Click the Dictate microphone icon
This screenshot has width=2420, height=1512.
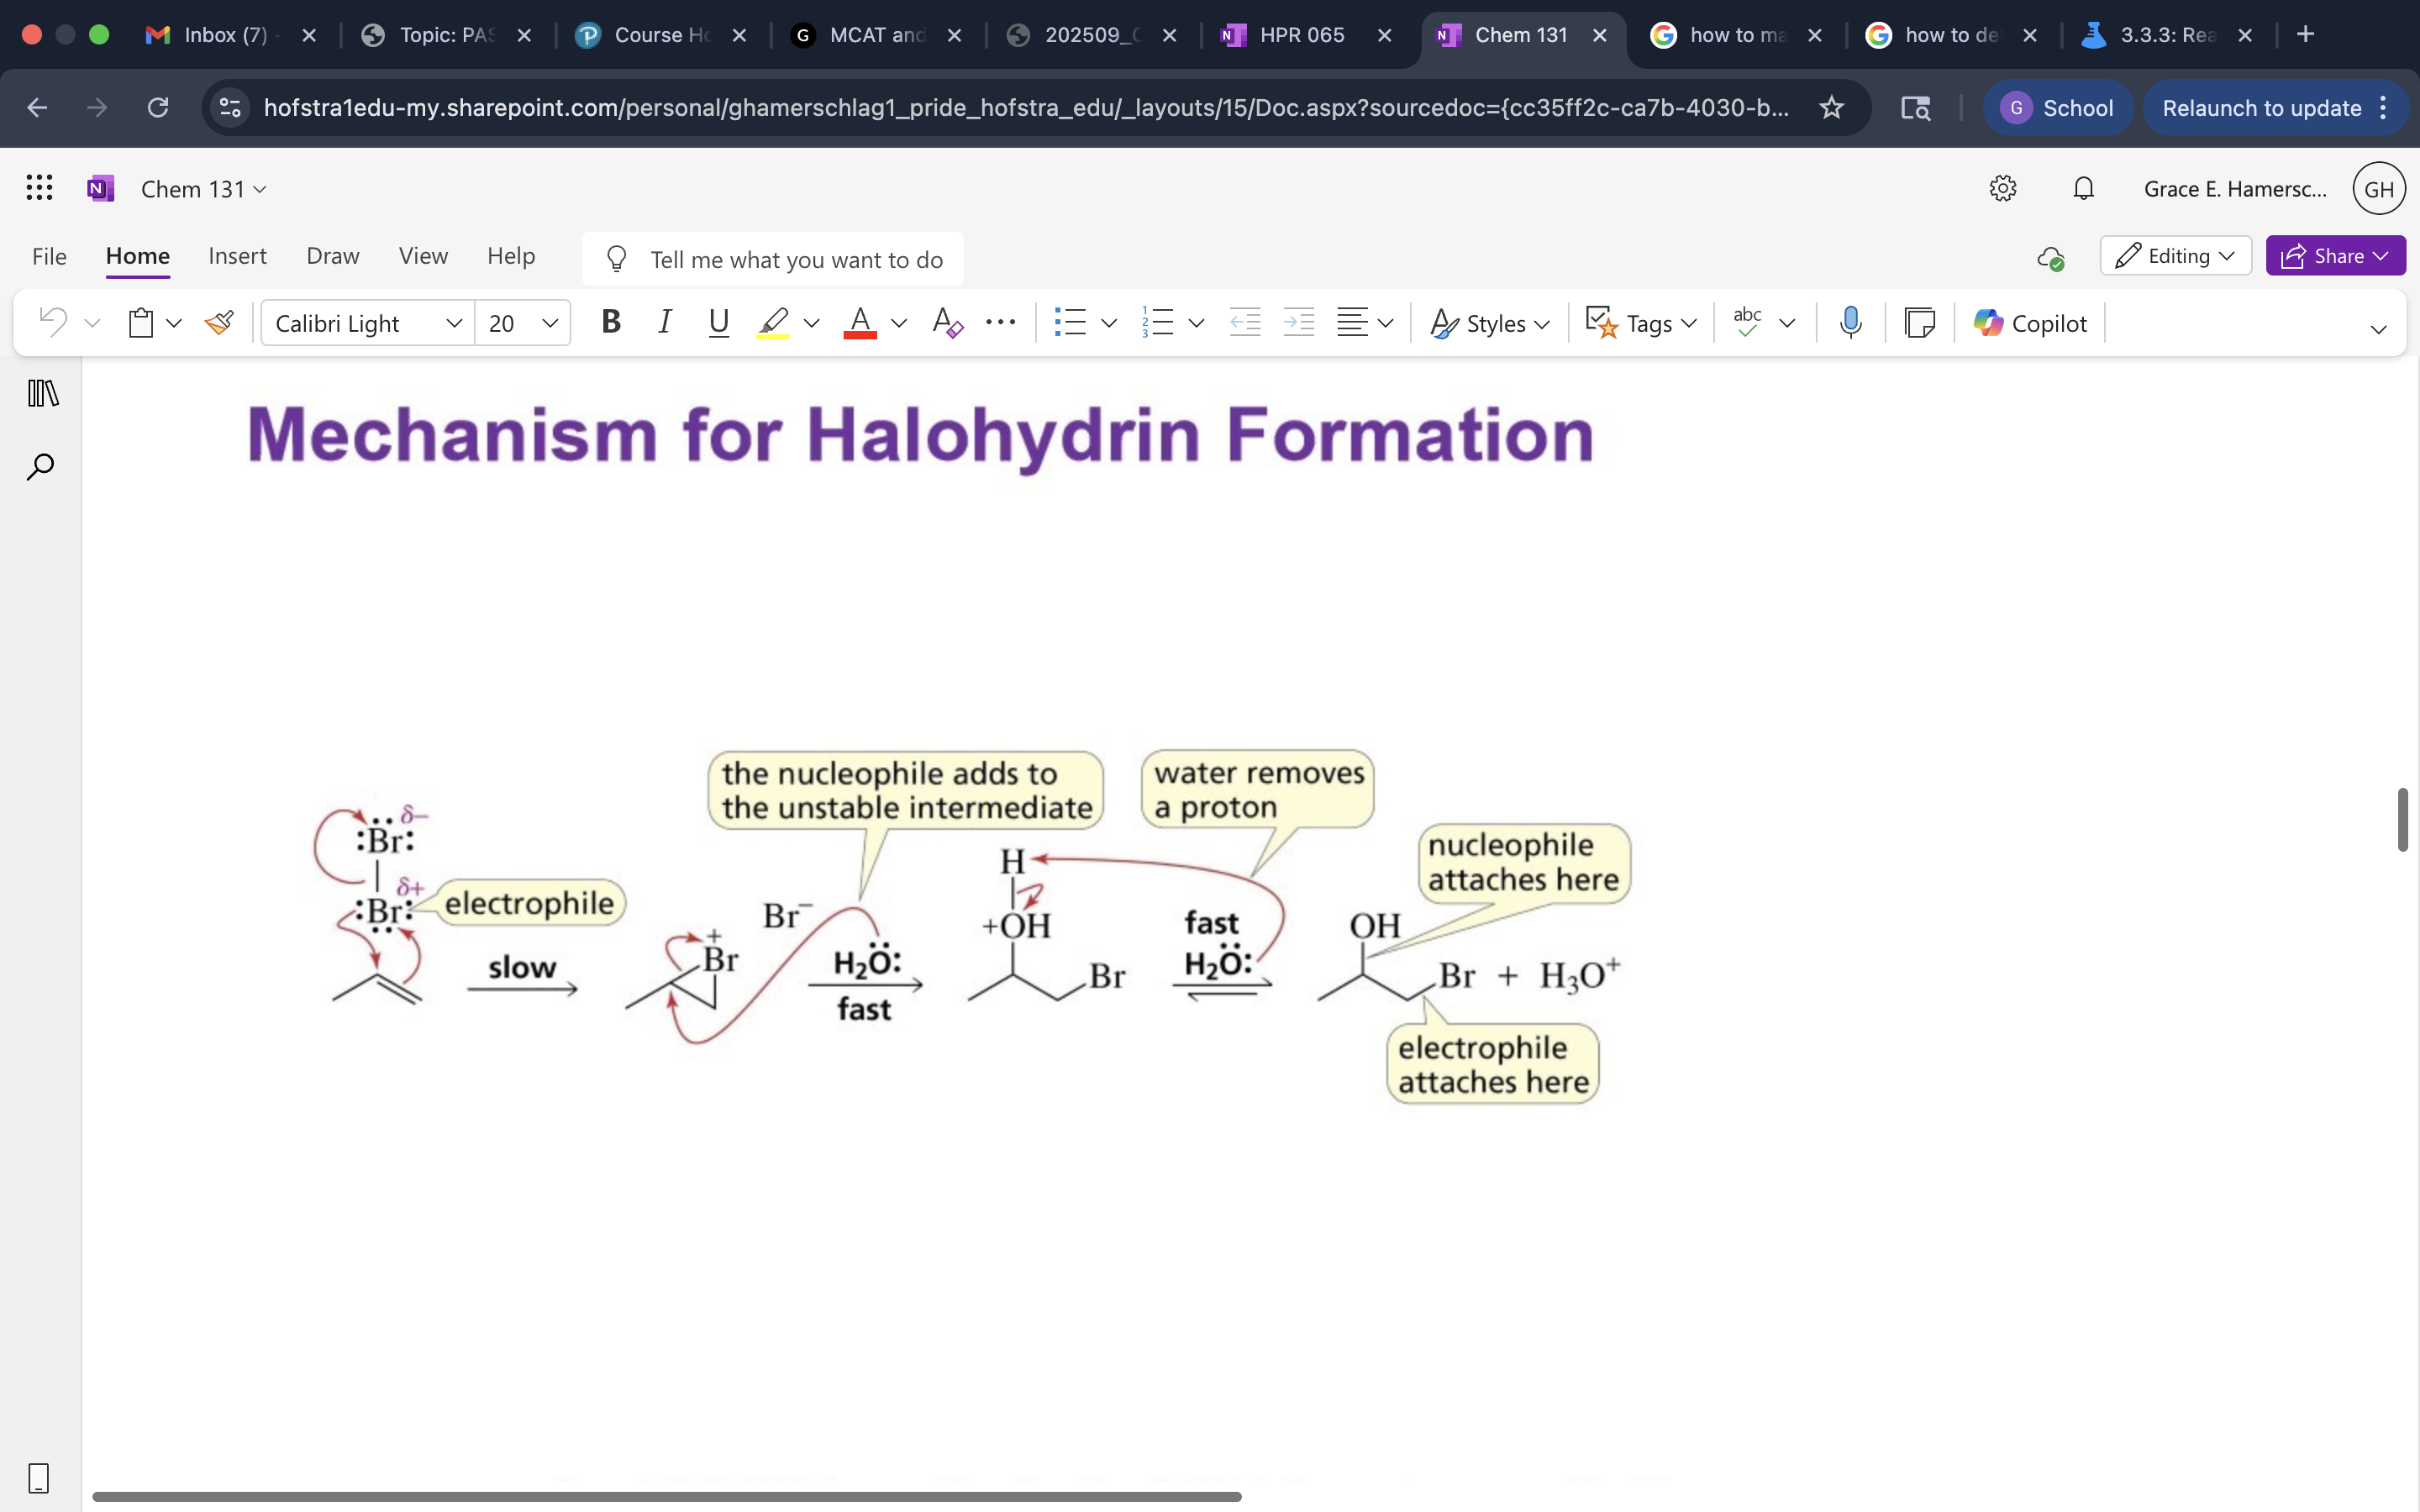pos(1850,323)
